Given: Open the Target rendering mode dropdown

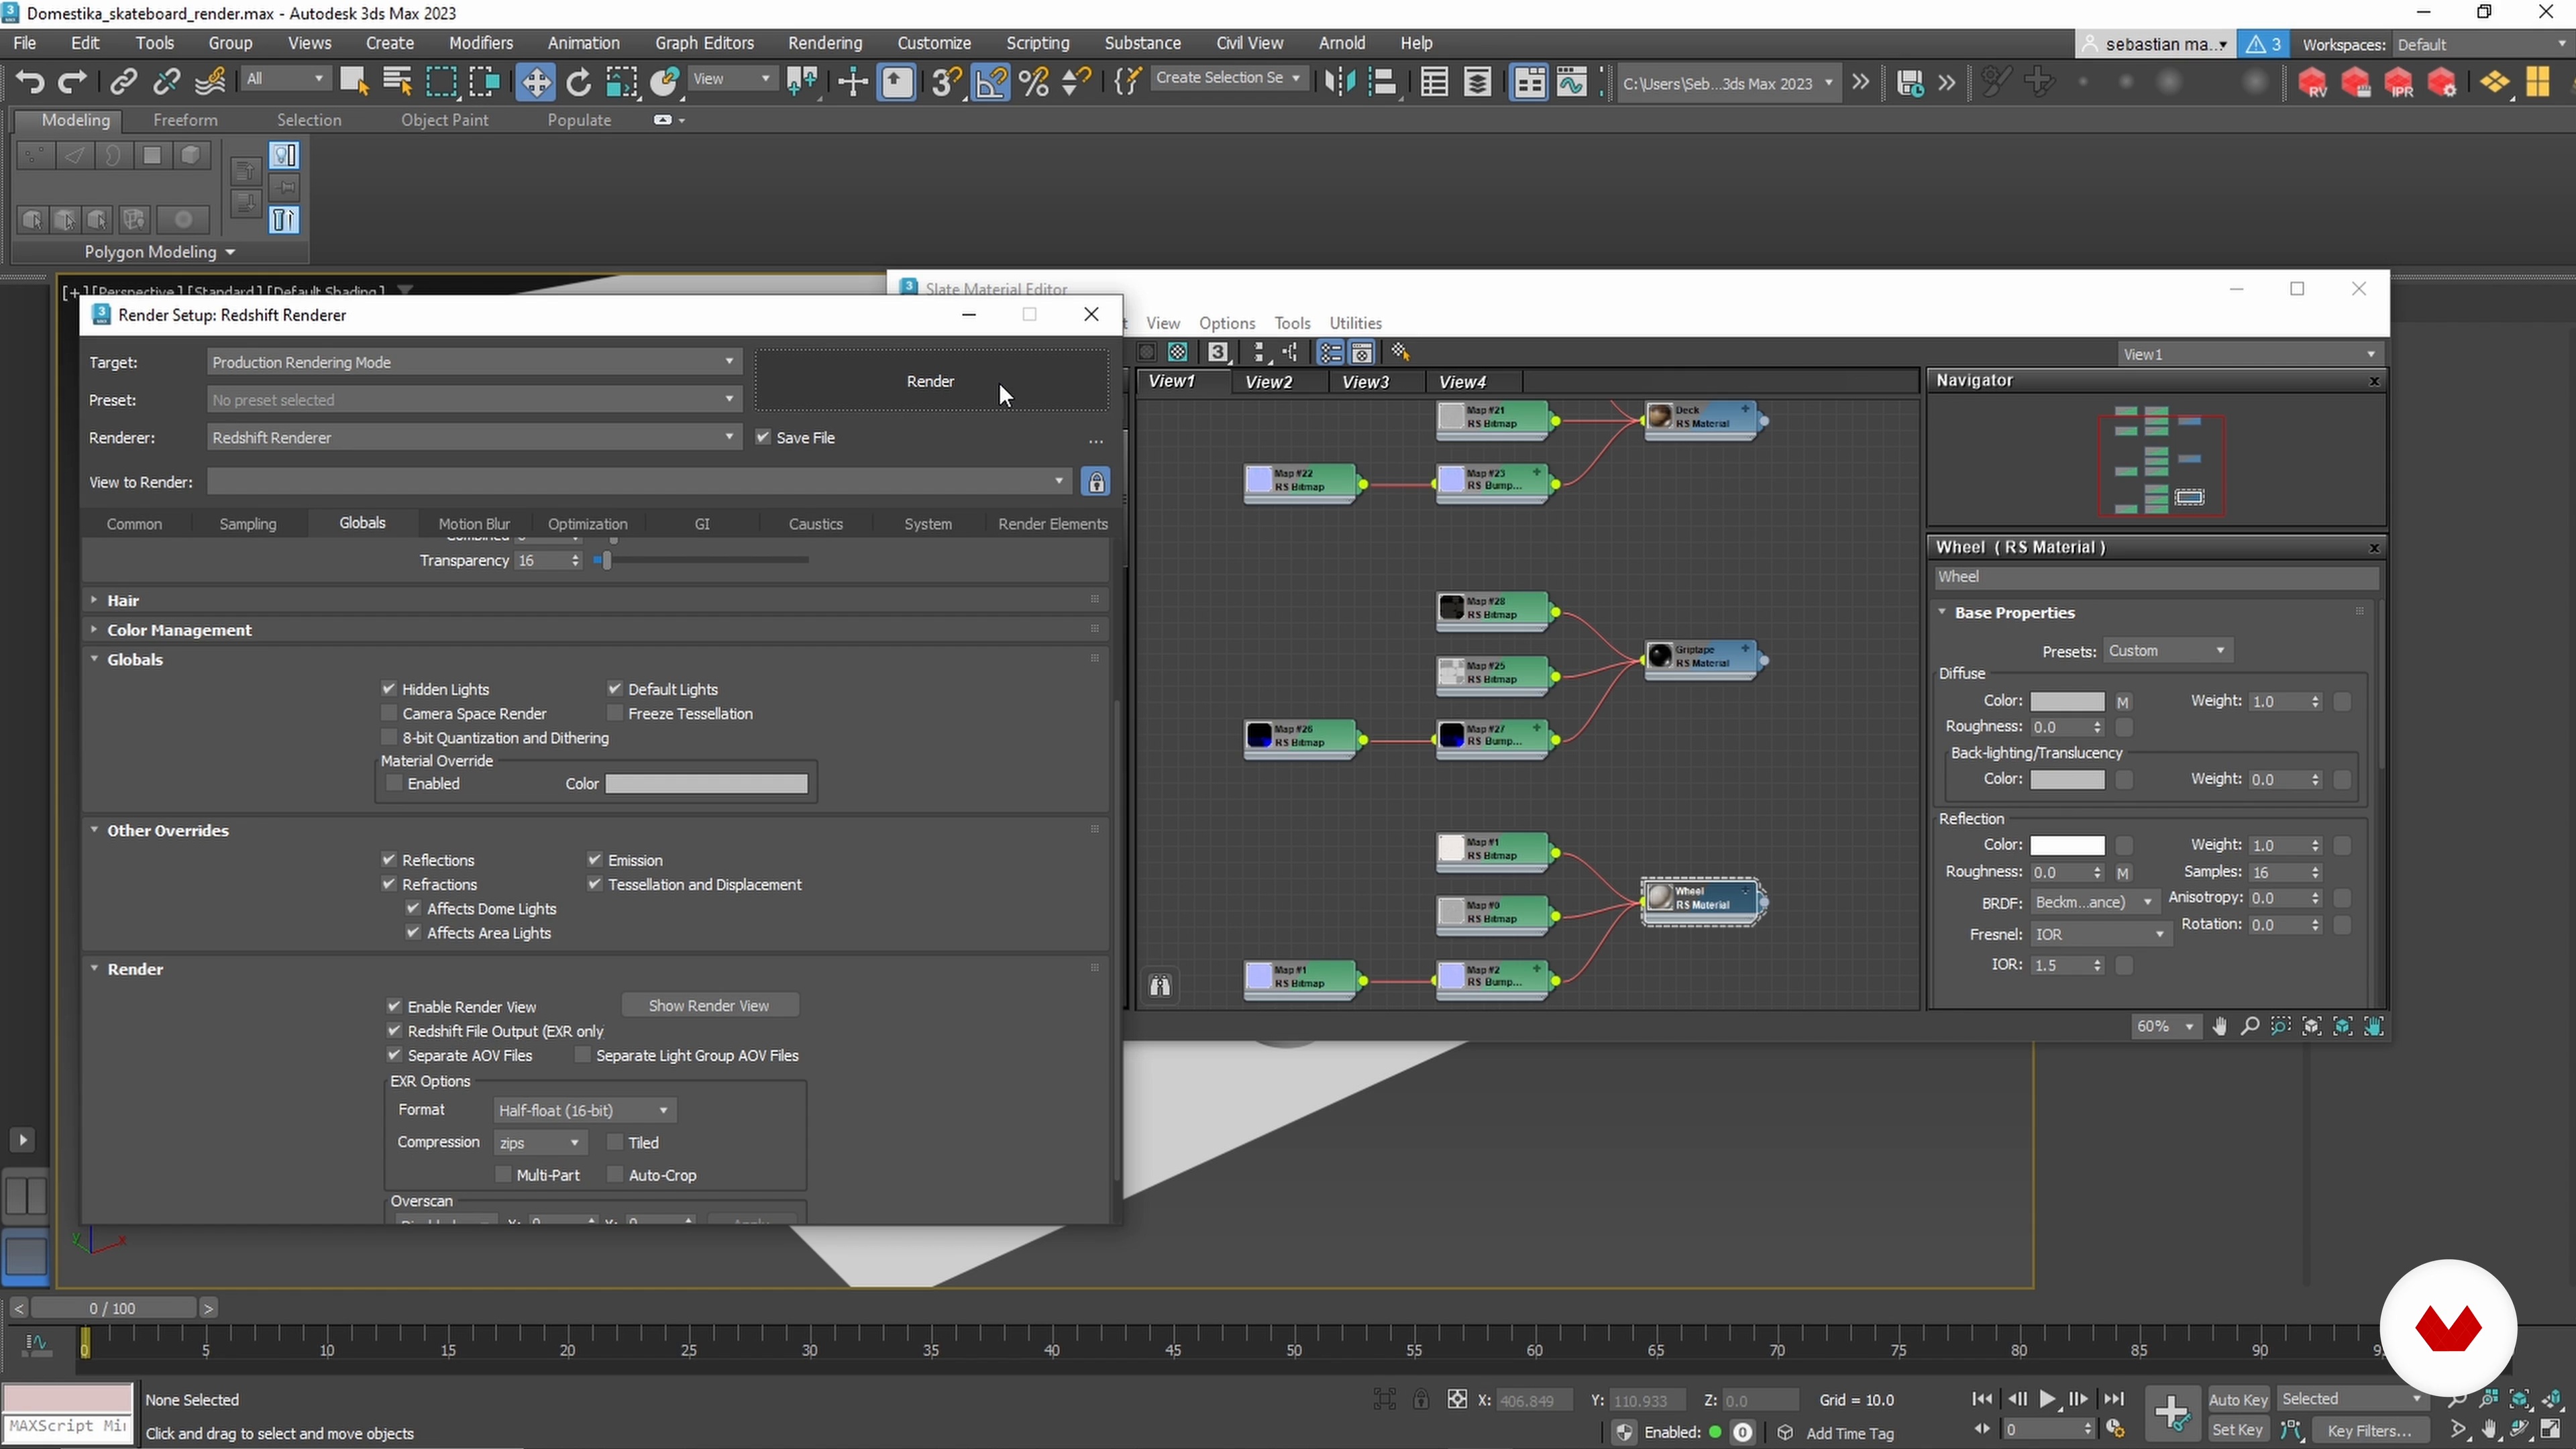Looking at the screenshot, I should [474, 362].
